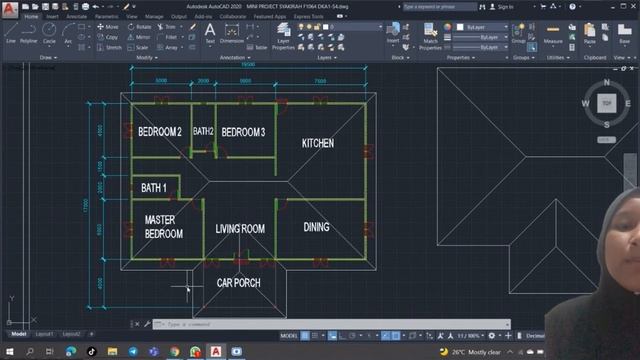Click the object color wheel swatch

pyautogui.click(x=447, y=27)
